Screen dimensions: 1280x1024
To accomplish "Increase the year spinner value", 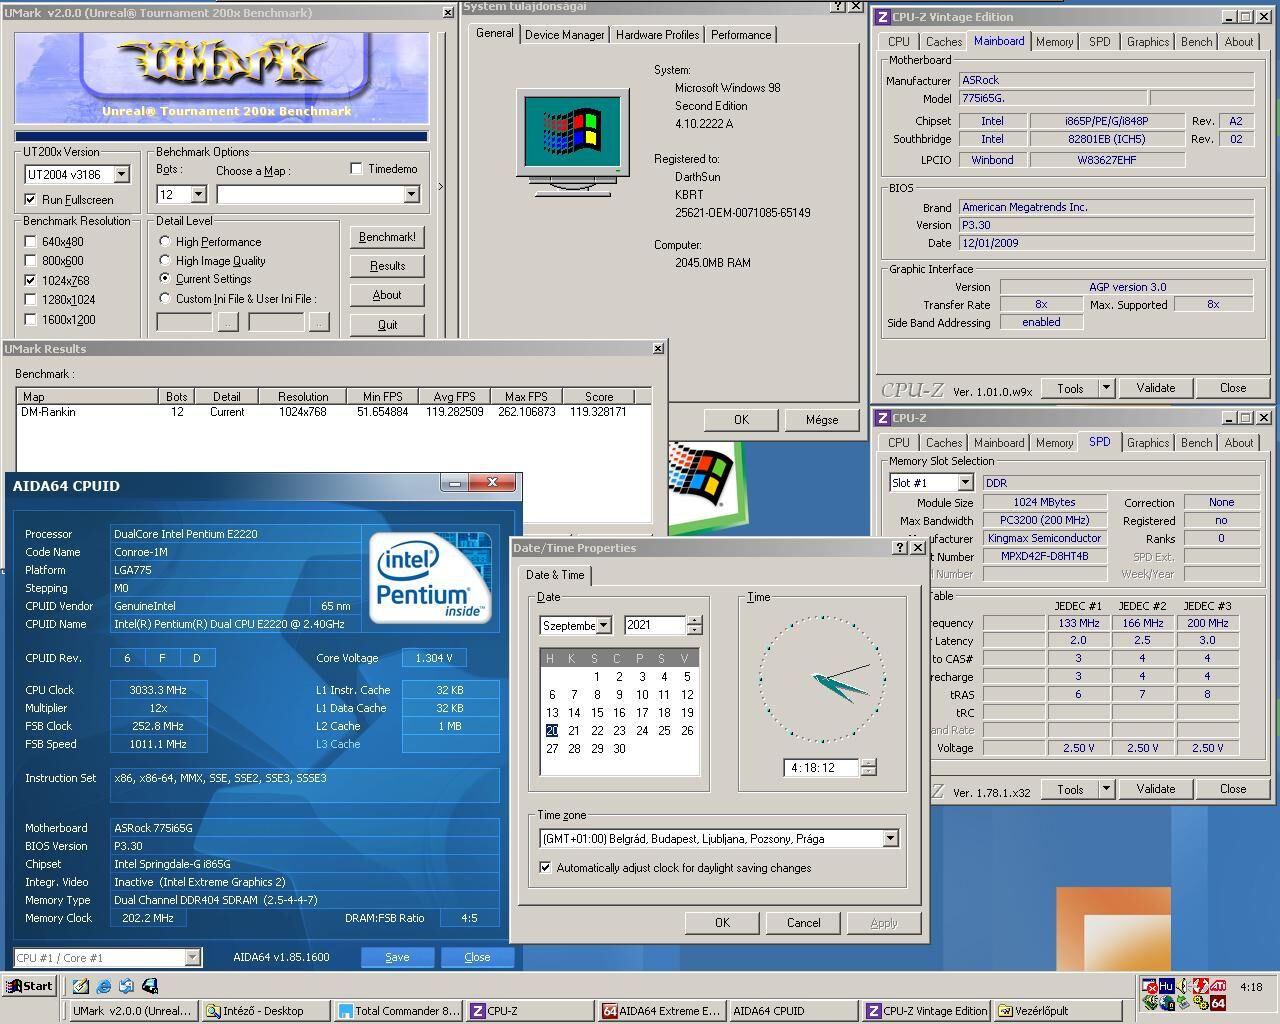I will click(695, 620).
